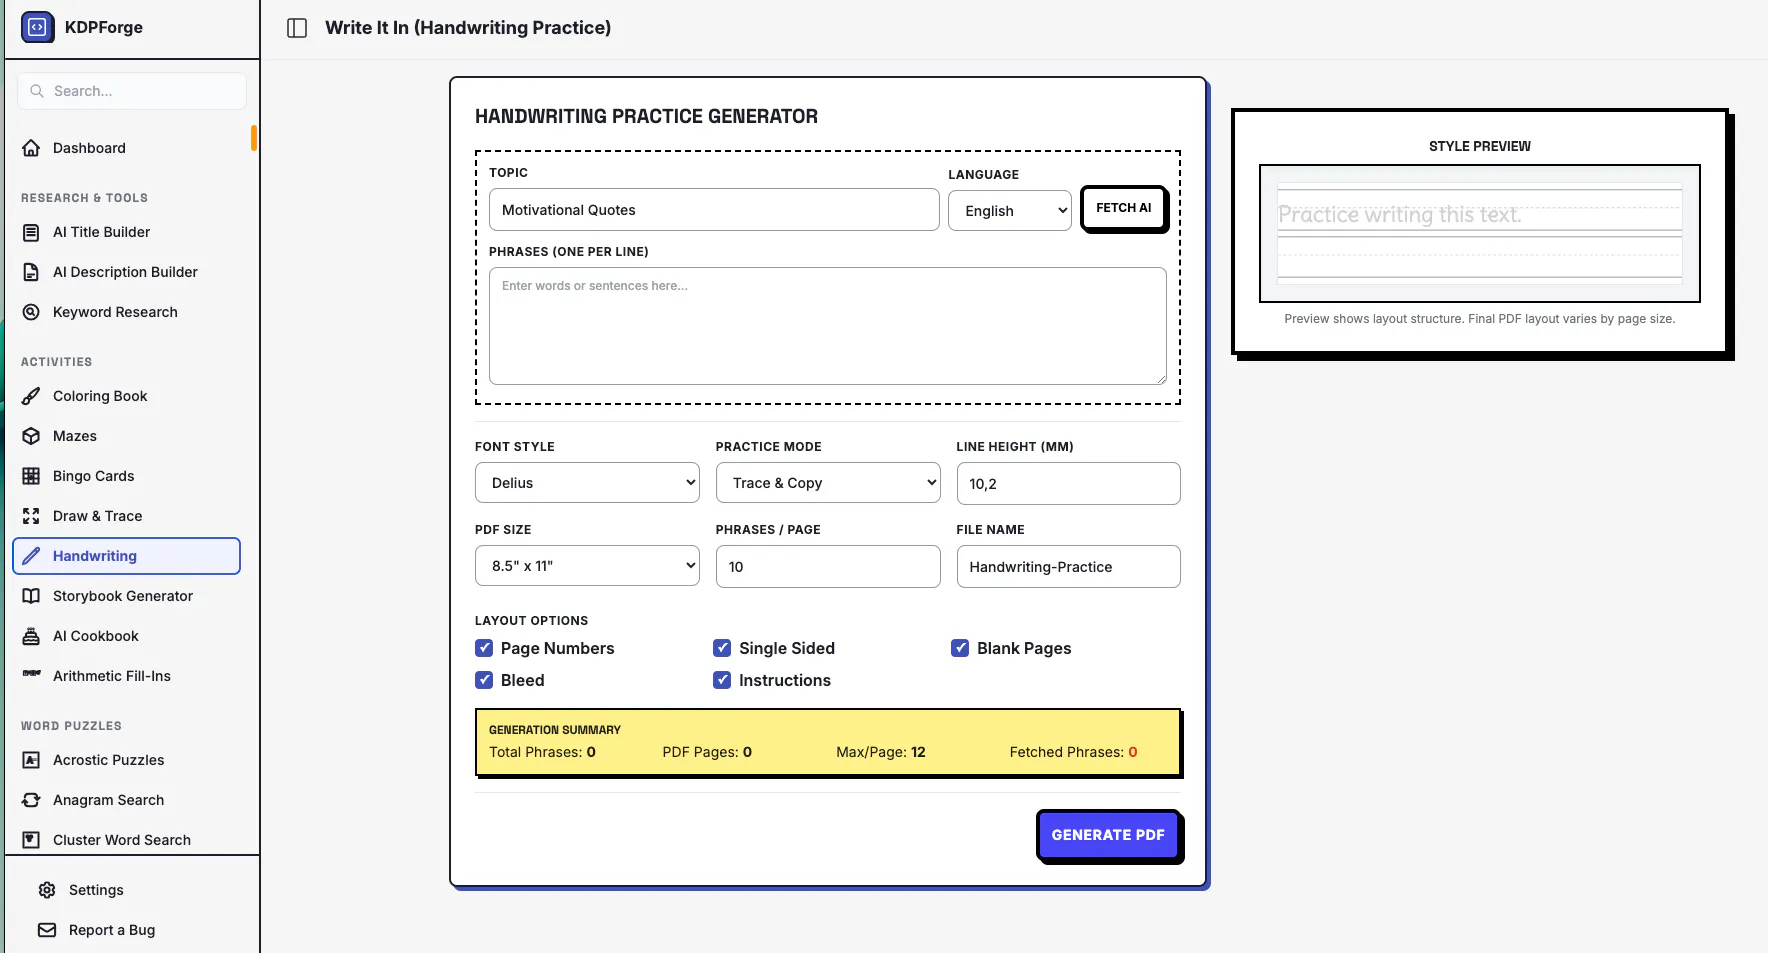Click the Report a Bug envelope icon

point(47,930)
